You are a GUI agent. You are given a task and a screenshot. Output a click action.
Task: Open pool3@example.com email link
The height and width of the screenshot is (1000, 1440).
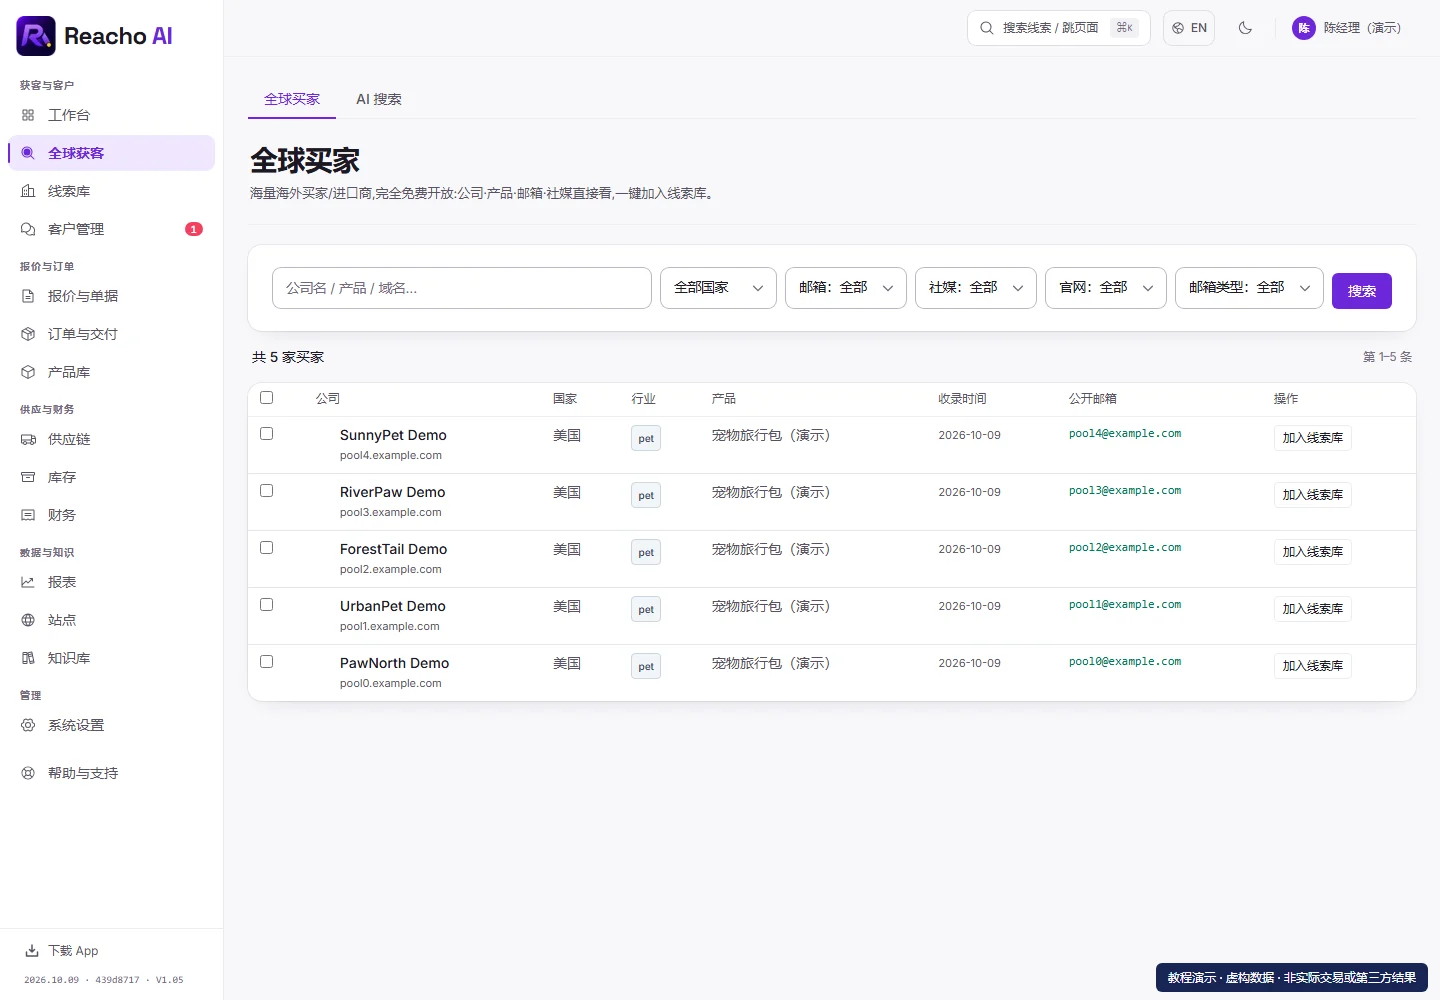(1125, 491)
